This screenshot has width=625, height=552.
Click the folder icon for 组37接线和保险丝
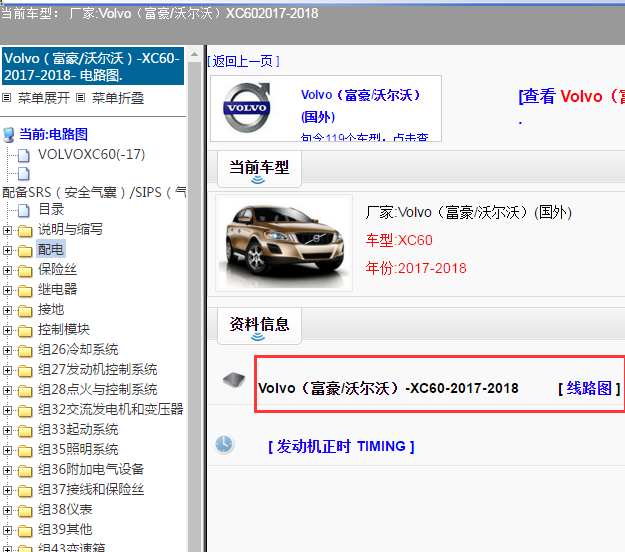(25, 491)
